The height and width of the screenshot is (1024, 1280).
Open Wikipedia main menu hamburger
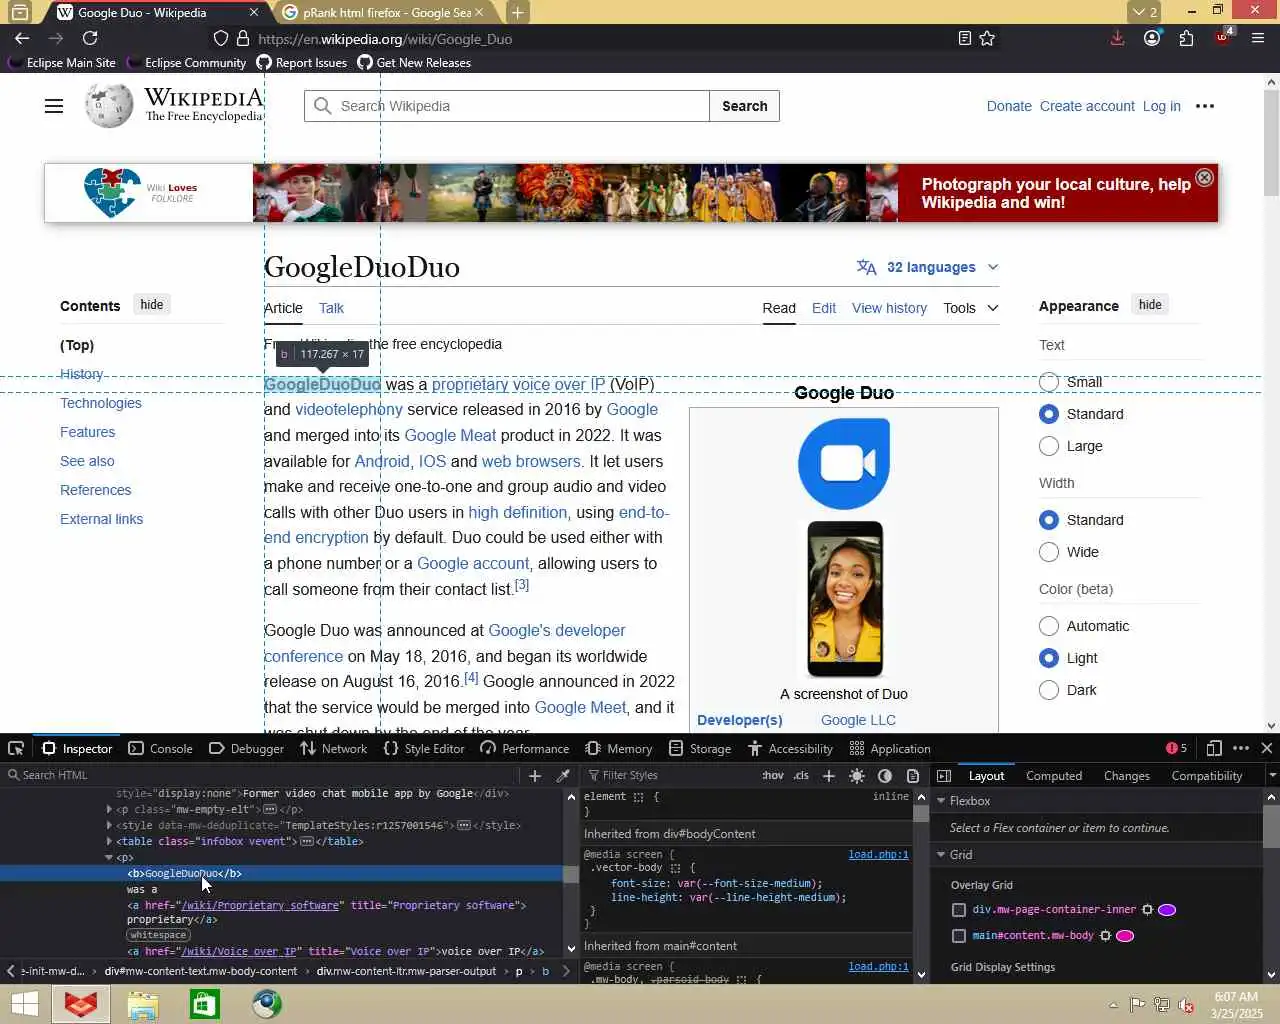click(x=54, y=106)
